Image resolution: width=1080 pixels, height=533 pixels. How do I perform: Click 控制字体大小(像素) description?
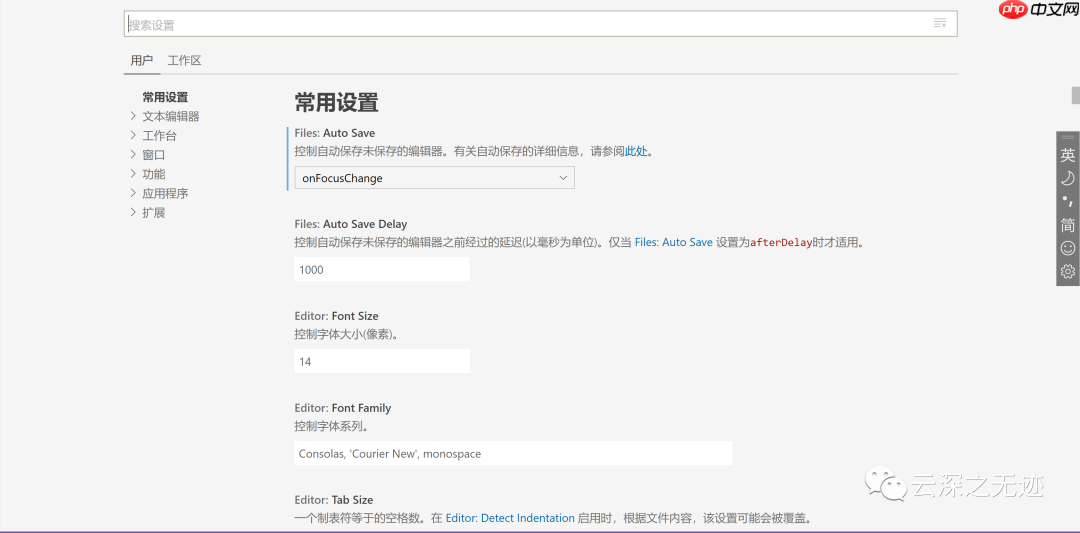346,335
